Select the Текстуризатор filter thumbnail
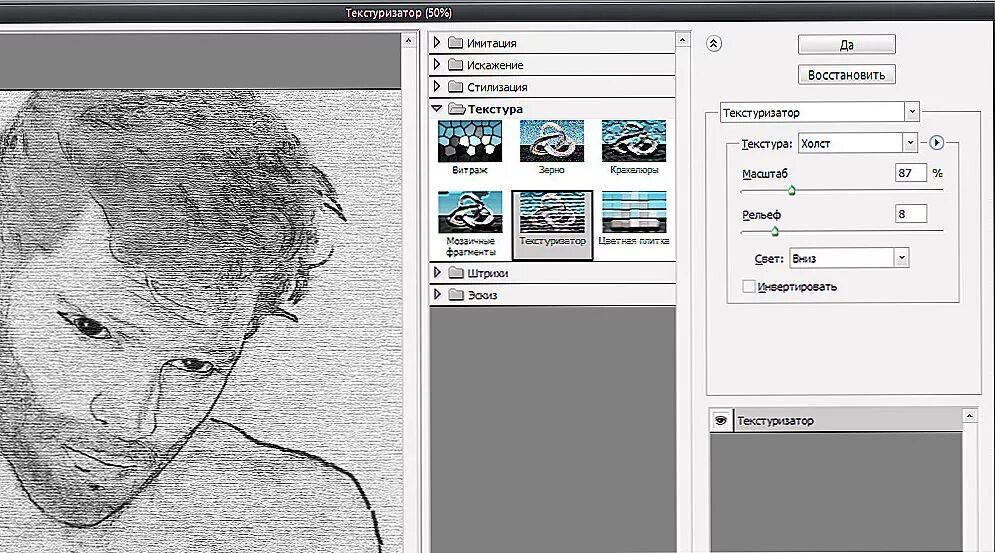The width and height of the screenshot is (995, 553). [552, 225]
